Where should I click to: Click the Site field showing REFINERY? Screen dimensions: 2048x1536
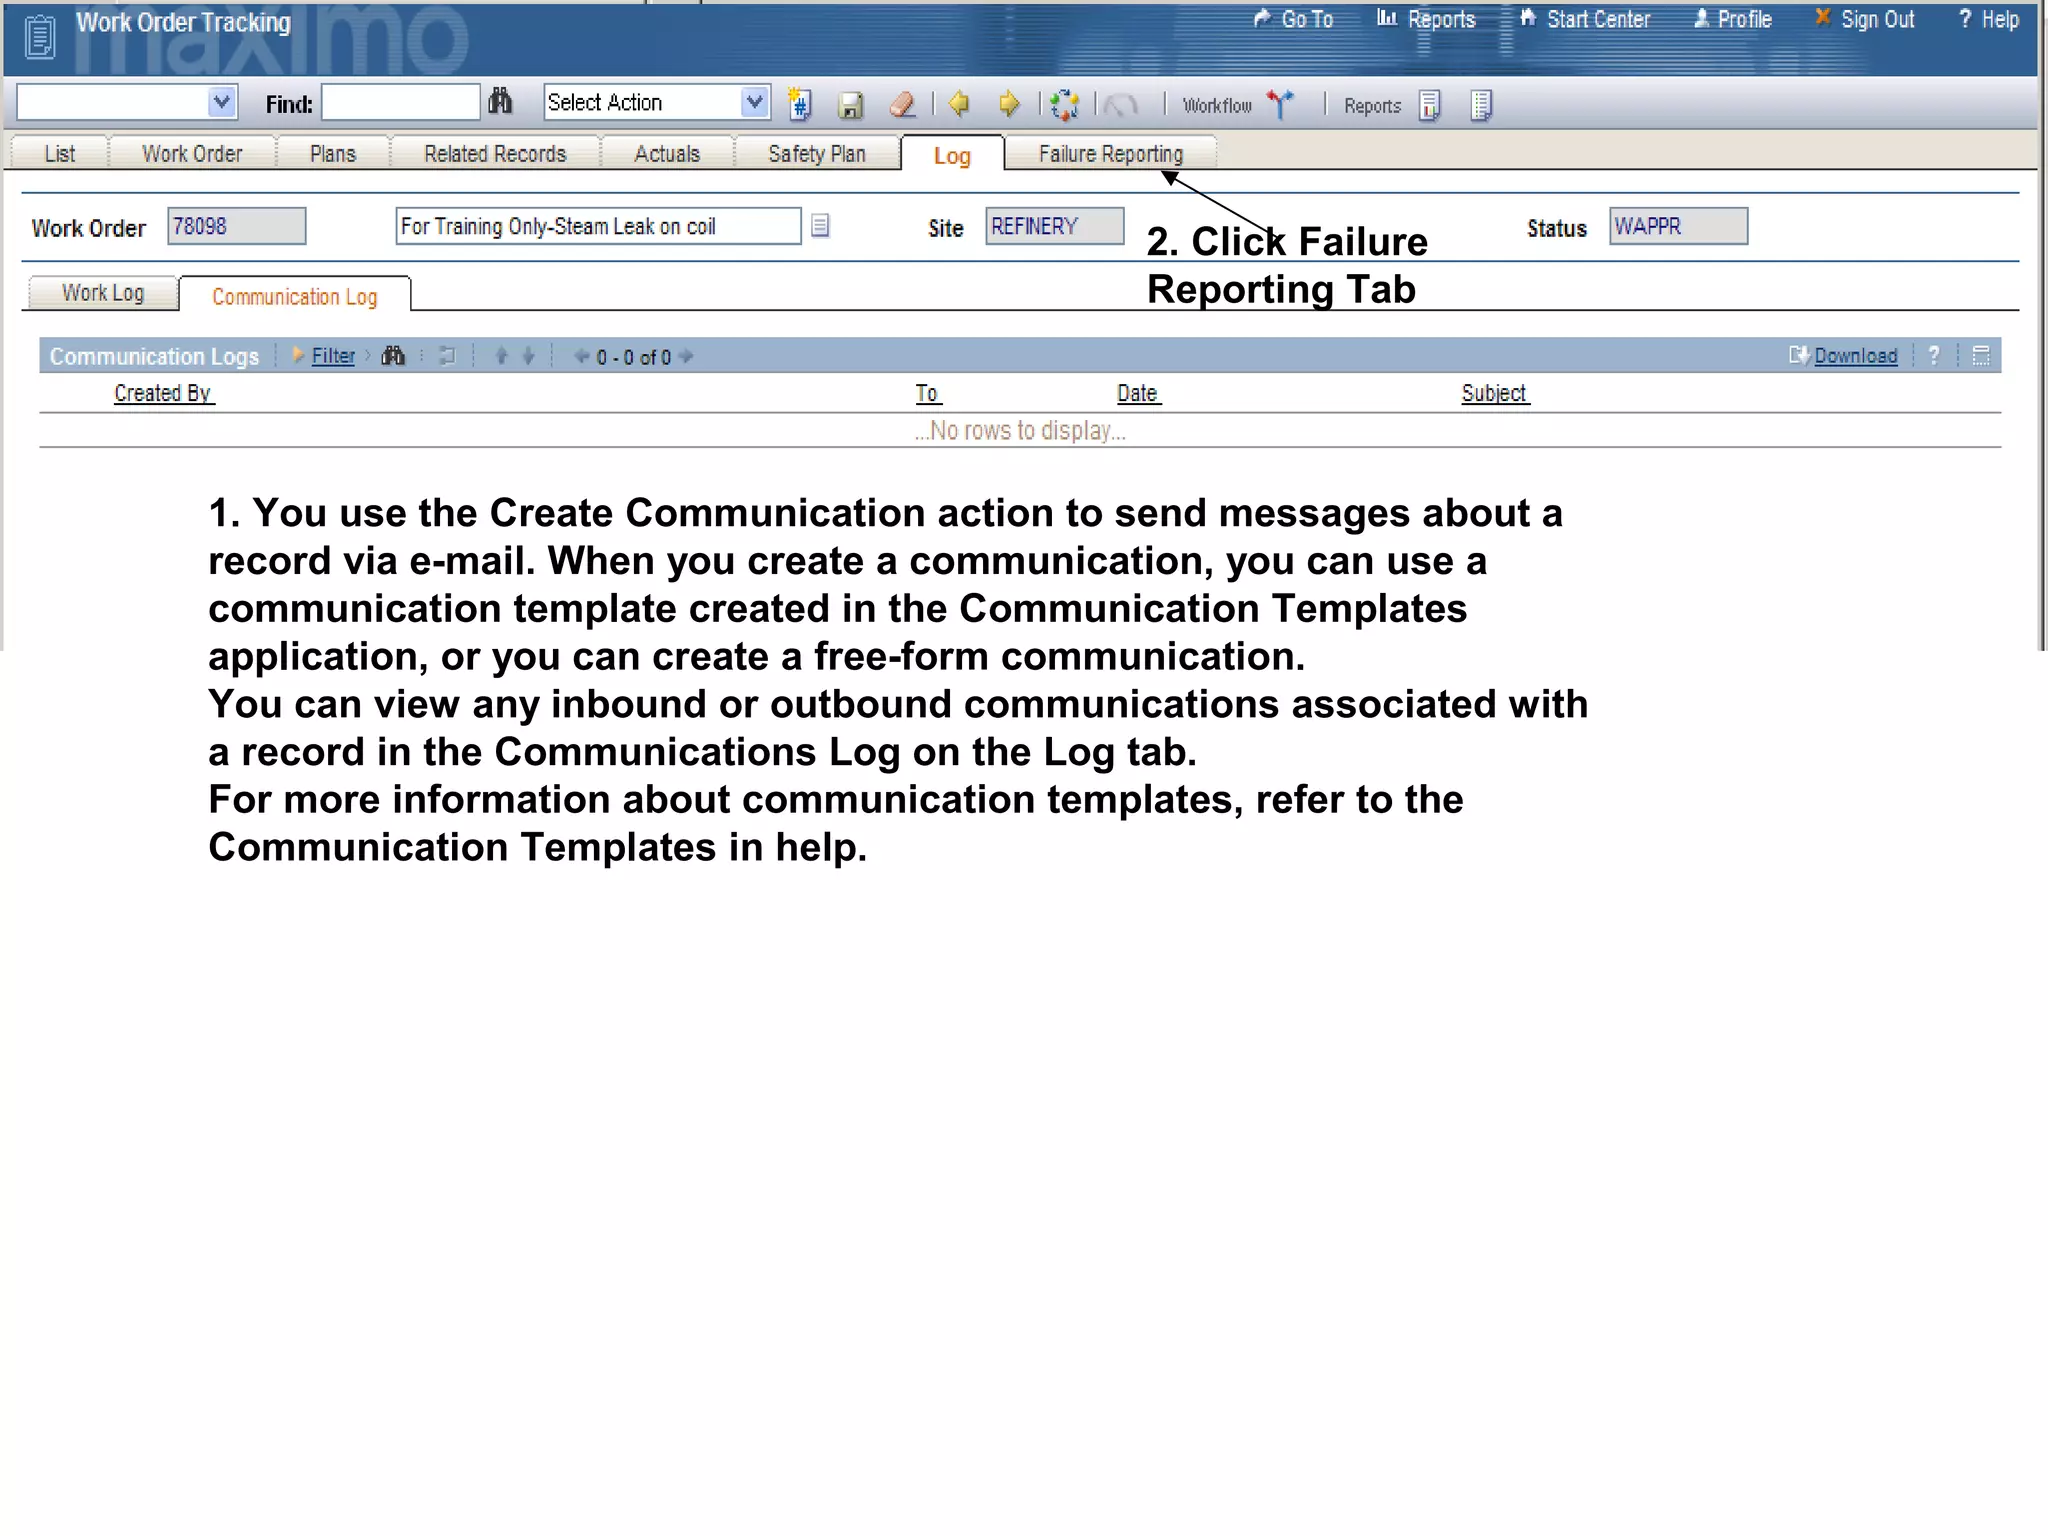(x=1055, y=226)
